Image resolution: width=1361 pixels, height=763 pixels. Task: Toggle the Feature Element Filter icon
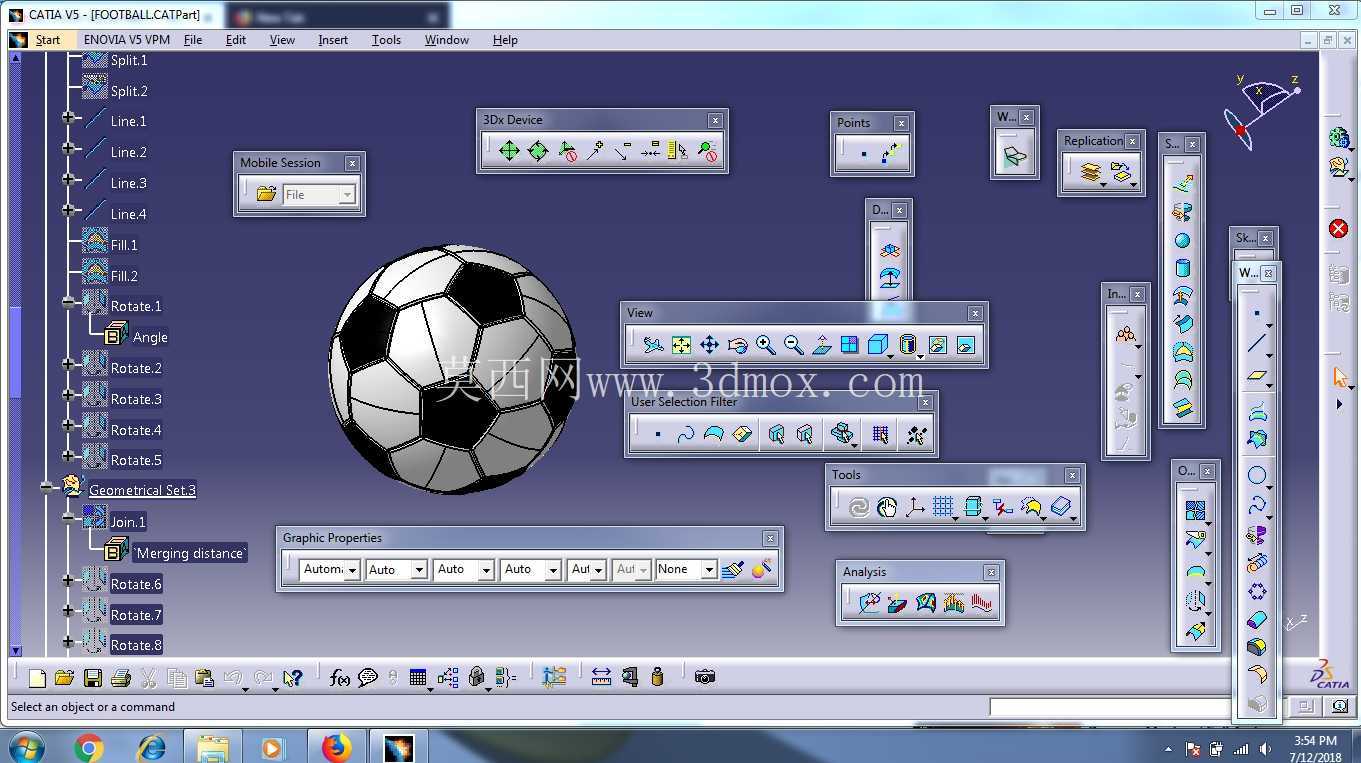pos(776,434)
